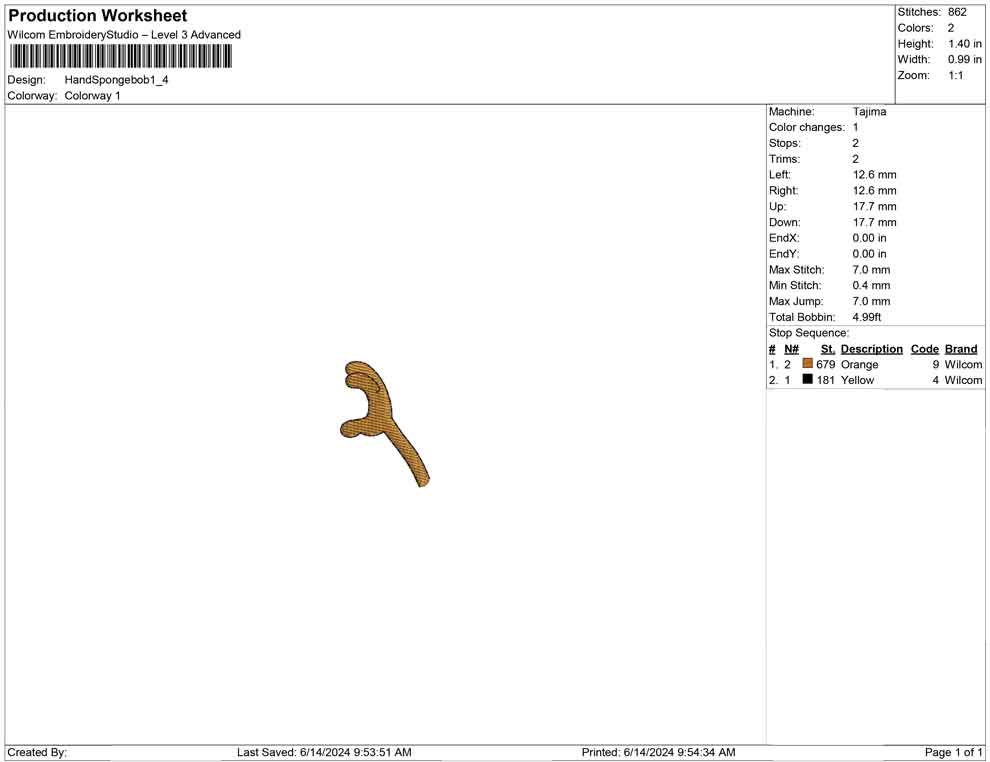Click the 'Orange' description in row 1
Image resolution: width=990 pixels, height=762 pixels.
[859, 365]
